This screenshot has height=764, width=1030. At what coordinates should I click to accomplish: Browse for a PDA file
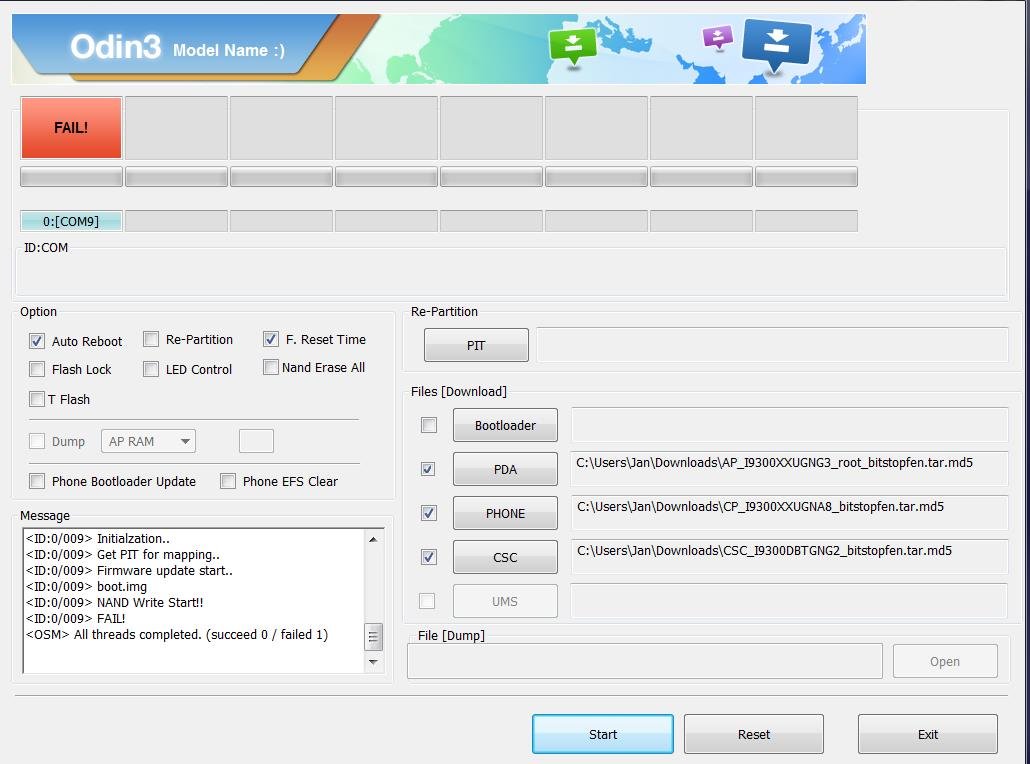pyautogui.click(x=505, y=469)
